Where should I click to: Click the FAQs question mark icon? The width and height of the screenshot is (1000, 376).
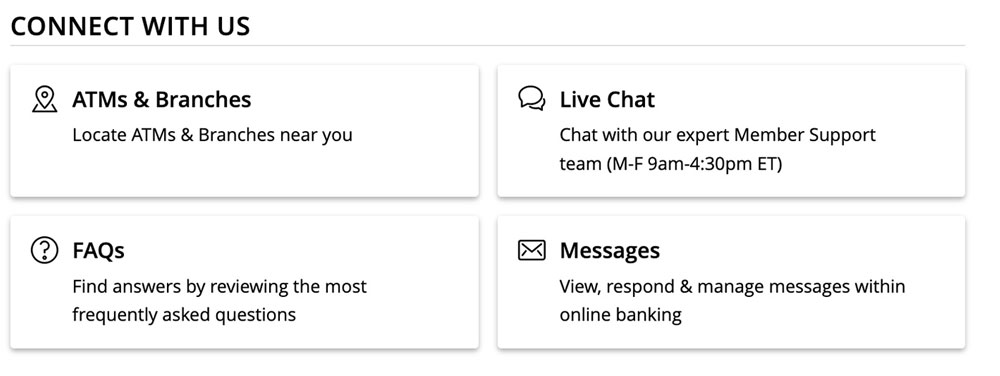(44, 250)
